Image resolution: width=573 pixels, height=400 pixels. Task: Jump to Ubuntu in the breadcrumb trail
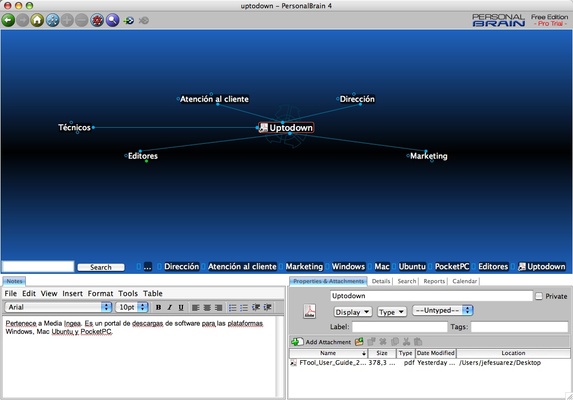click(412, 267)
